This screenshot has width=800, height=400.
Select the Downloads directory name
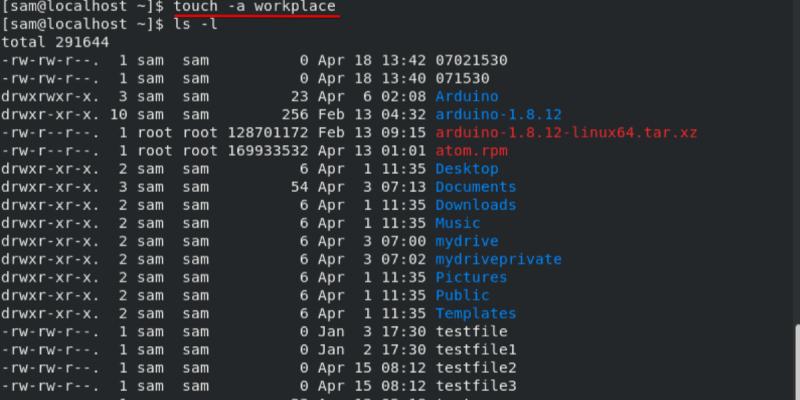point(475,205)
